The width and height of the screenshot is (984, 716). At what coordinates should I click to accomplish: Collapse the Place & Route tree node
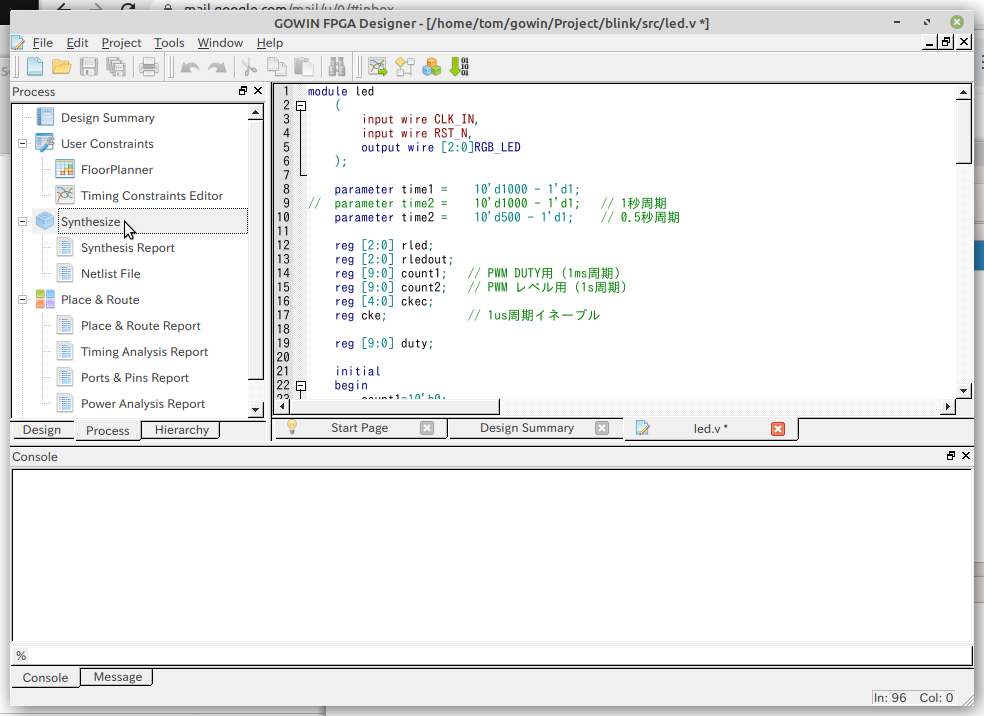pos(23,300)
